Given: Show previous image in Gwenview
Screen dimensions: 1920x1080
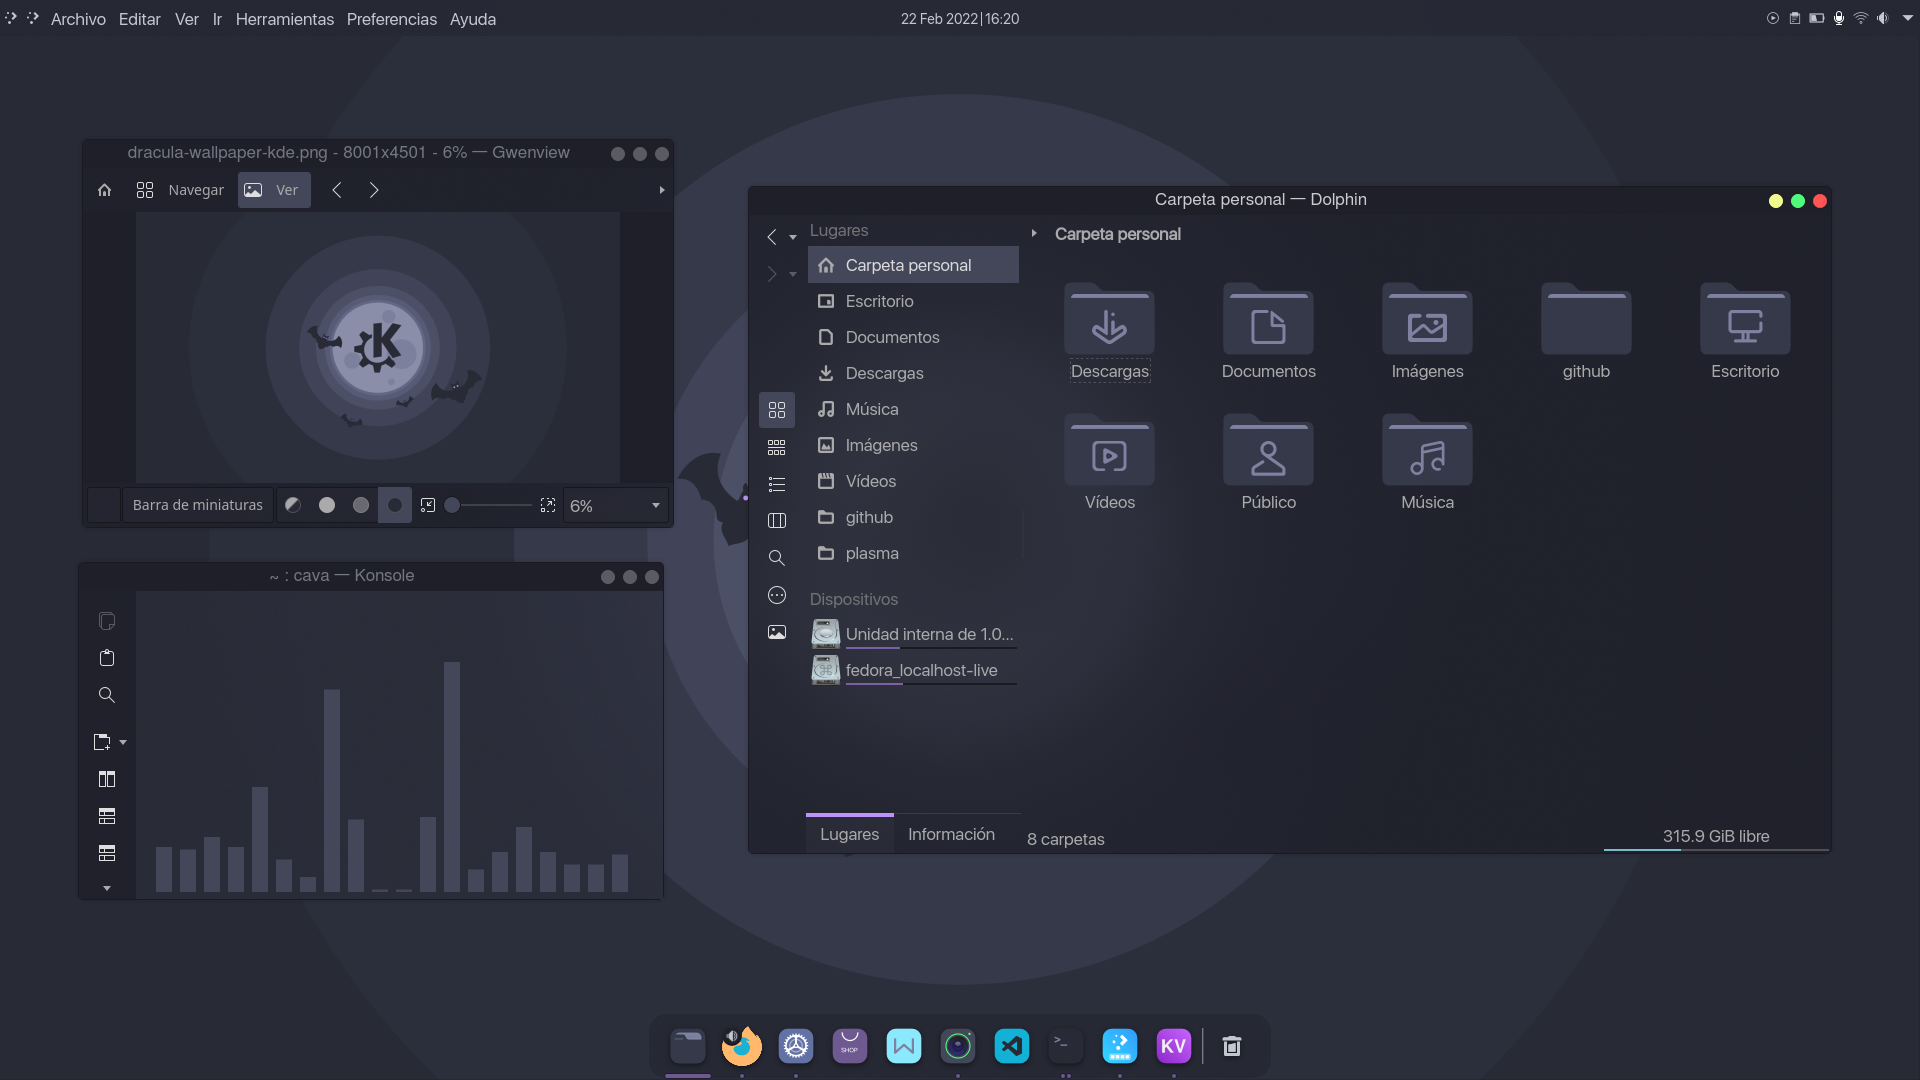Looking at the screenshot, I should [337, 190].
